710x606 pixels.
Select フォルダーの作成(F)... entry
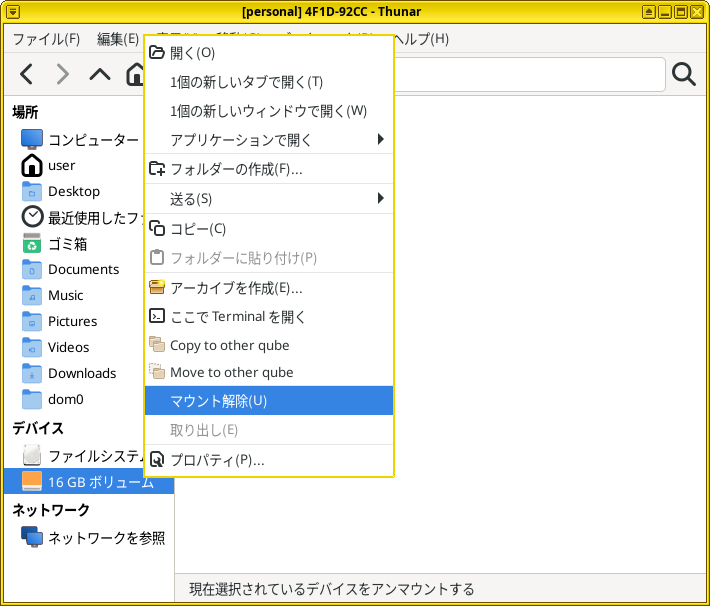[269, 169]
